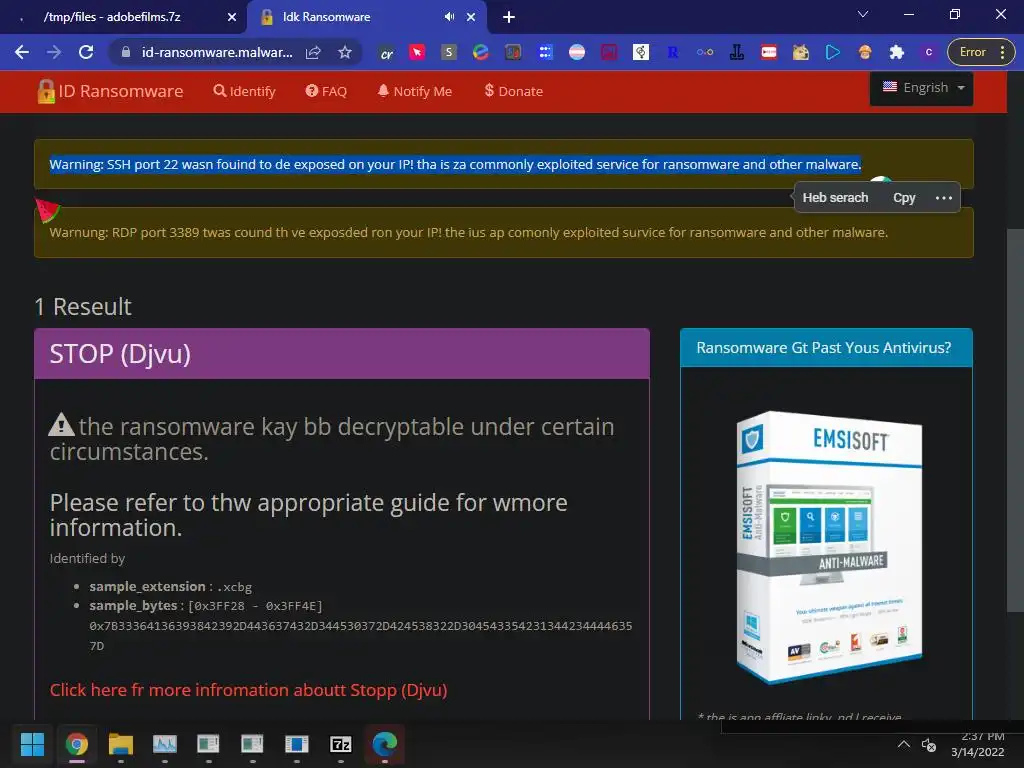The height and width of the screenshot is (768, 1024).
Task: Click the share page icon in the address bar
Action: click(313, 52)
